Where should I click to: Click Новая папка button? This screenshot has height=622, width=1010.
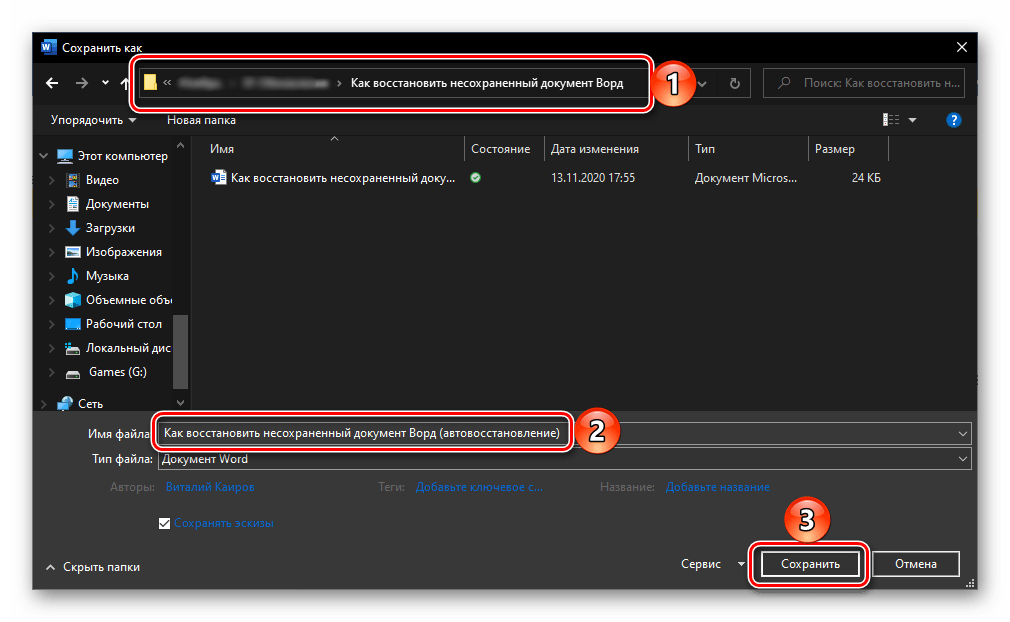click(x=201, y=120)
